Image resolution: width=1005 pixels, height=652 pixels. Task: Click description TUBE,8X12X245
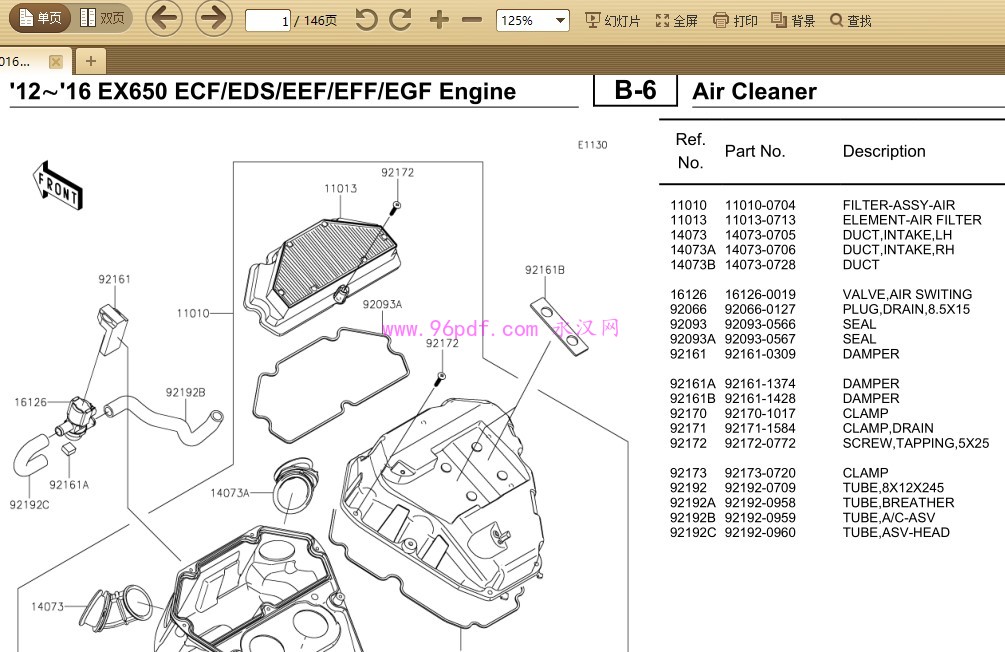click(x=893, y=487)
